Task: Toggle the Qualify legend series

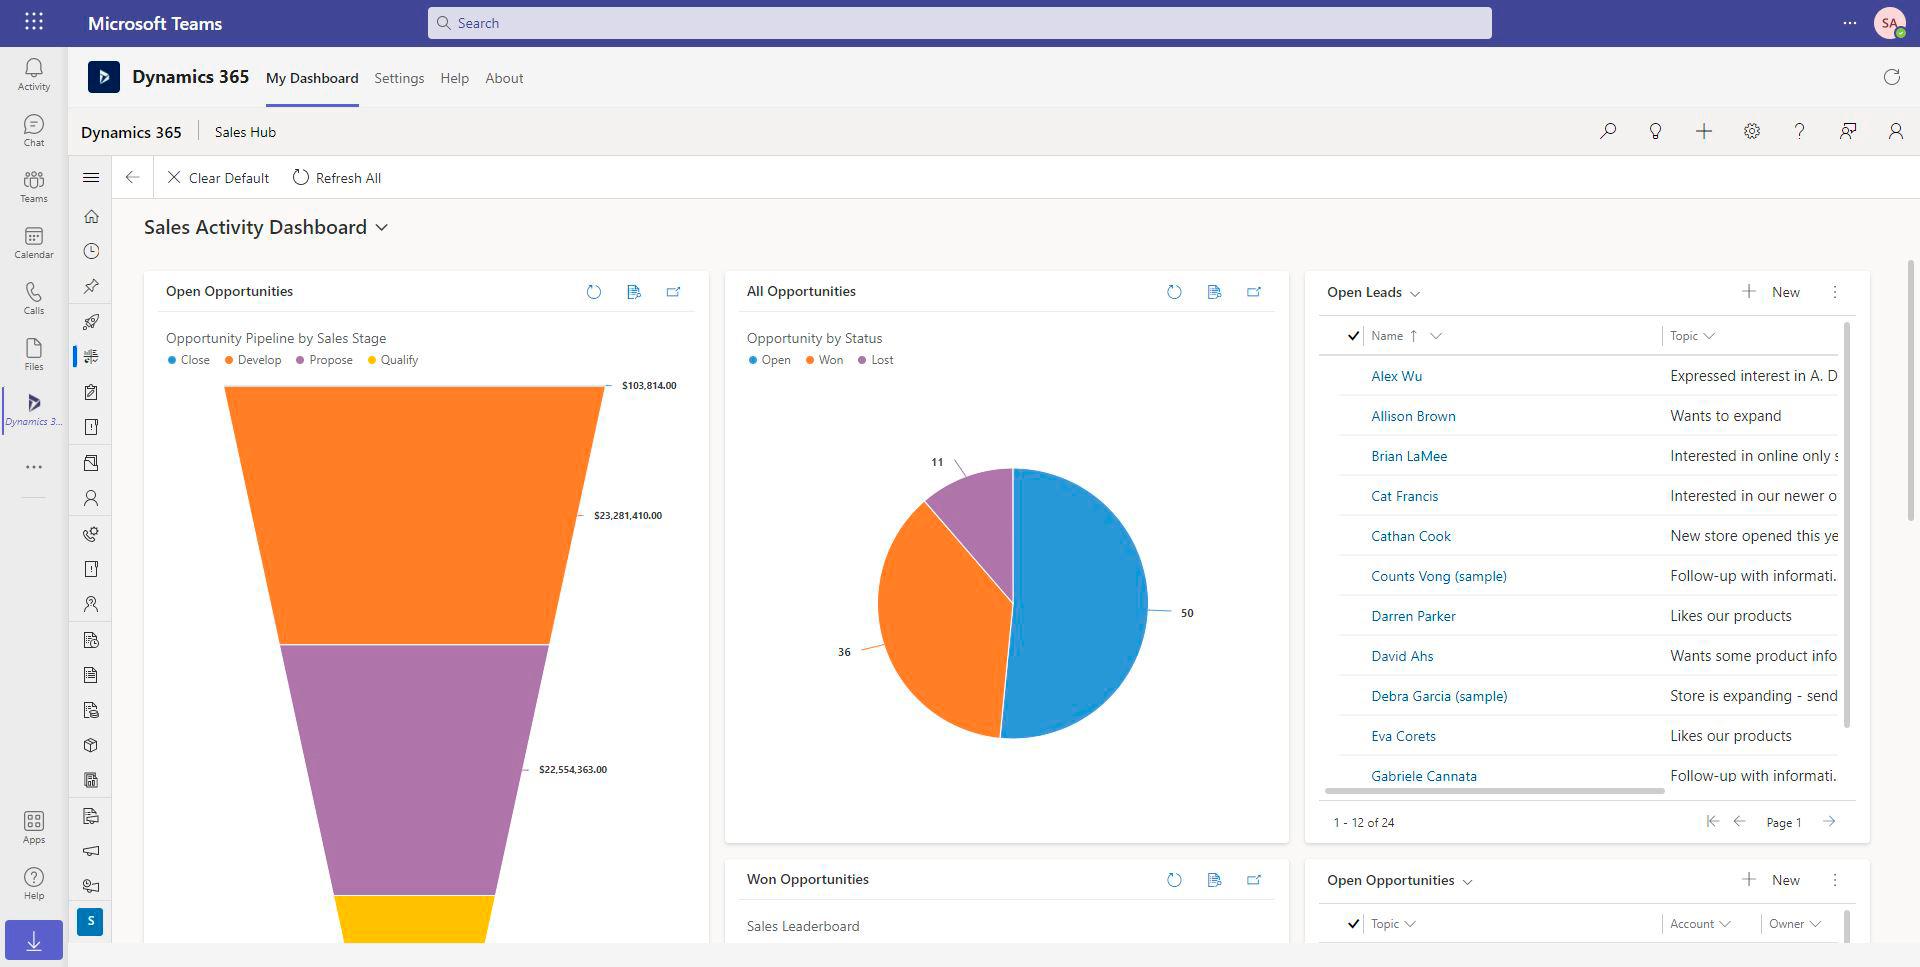Action: [x=393, y=360]
